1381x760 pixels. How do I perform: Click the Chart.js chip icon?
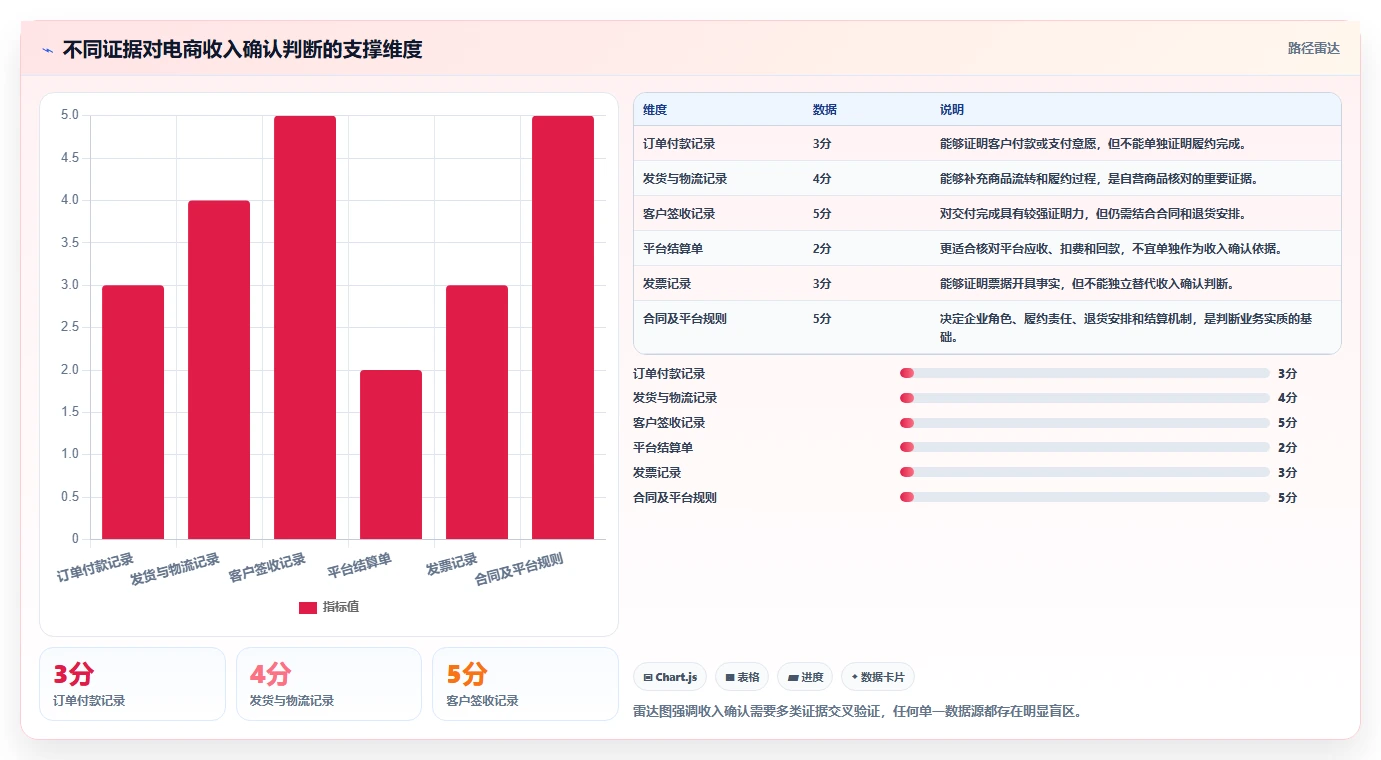tap(648, 677)
